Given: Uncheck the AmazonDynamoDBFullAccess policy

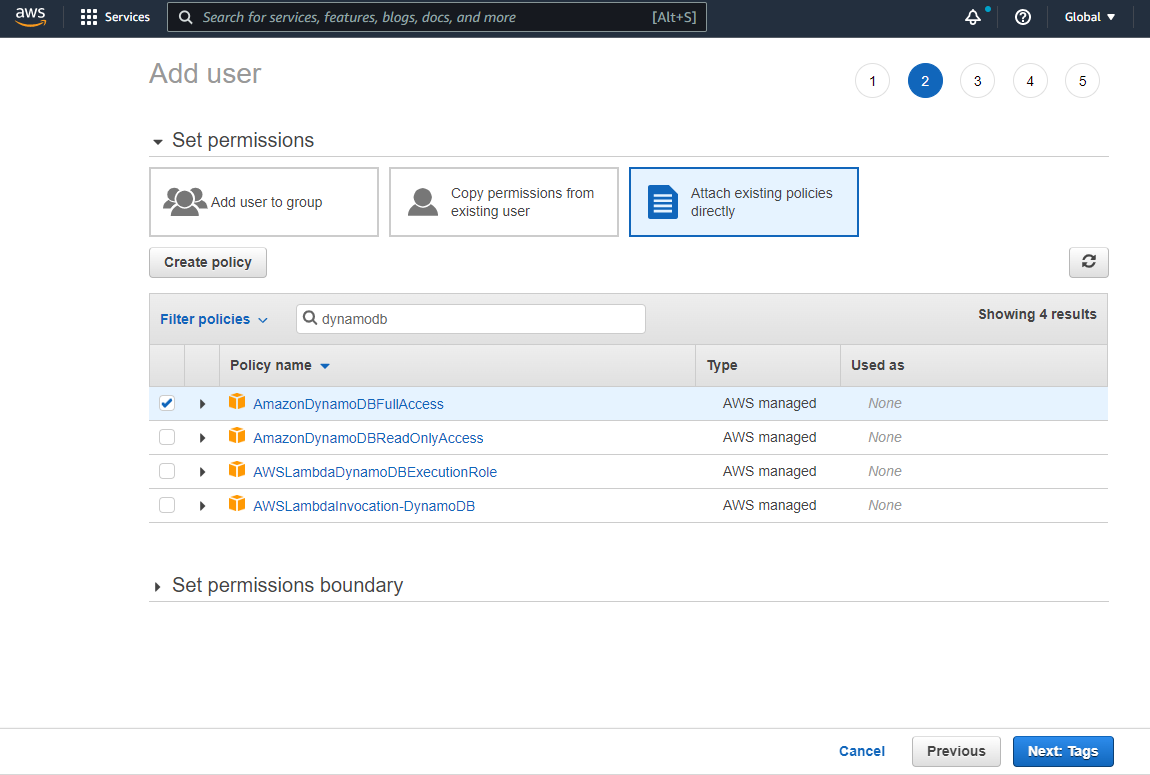Looking at the screenshot, I should click(x=167, y=403).
